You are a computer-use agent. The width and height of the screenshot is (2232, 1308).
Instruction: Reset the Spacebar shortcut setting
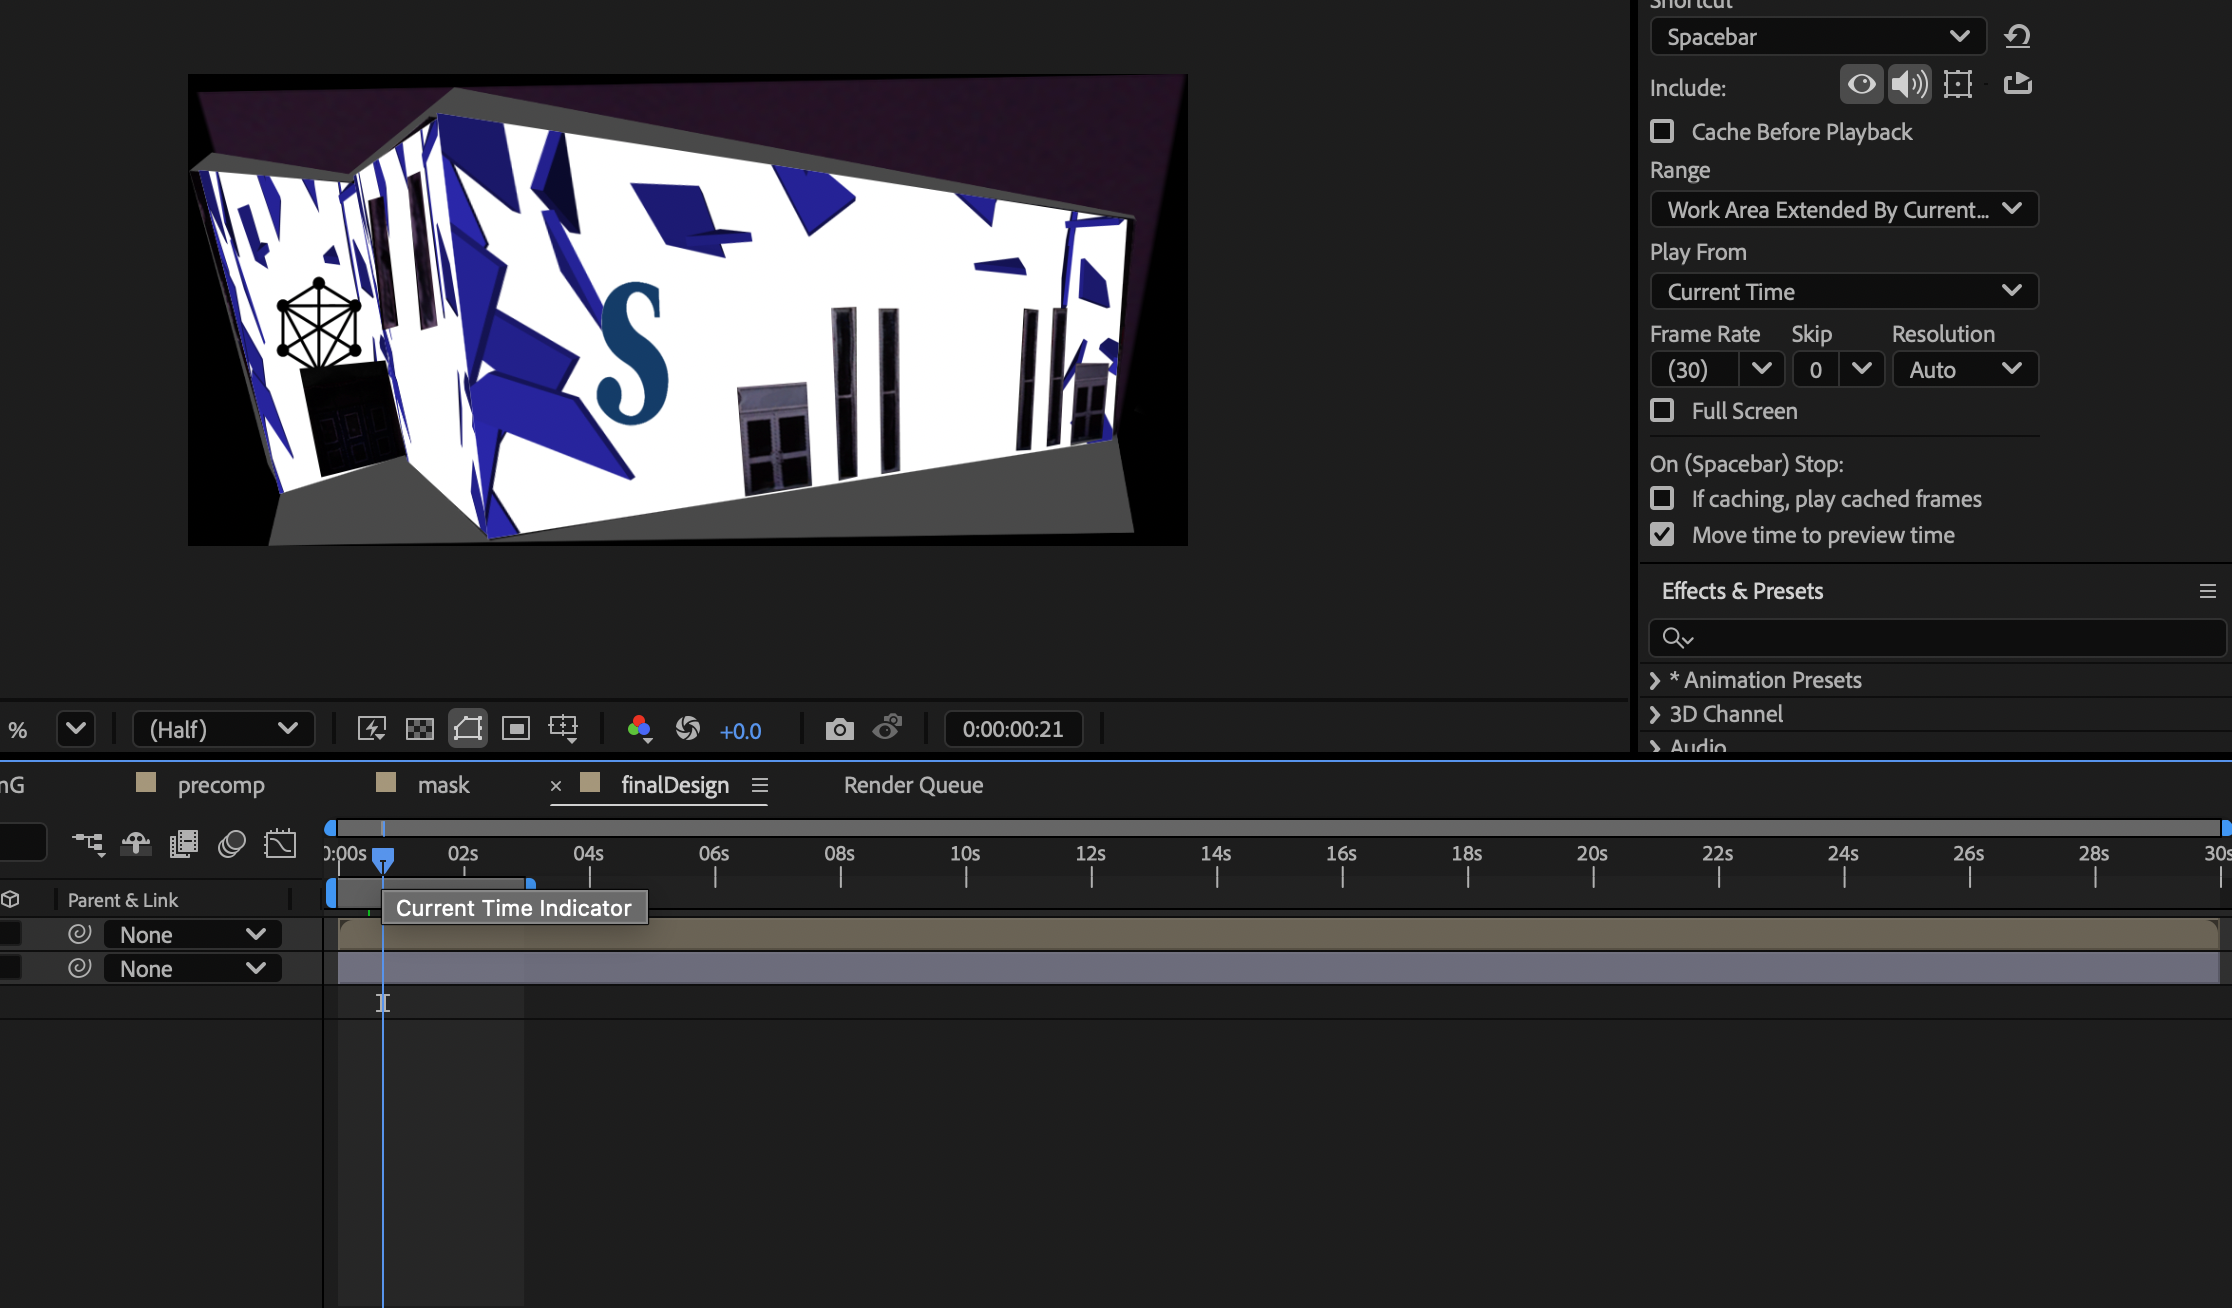click(x=2017, y=36)
